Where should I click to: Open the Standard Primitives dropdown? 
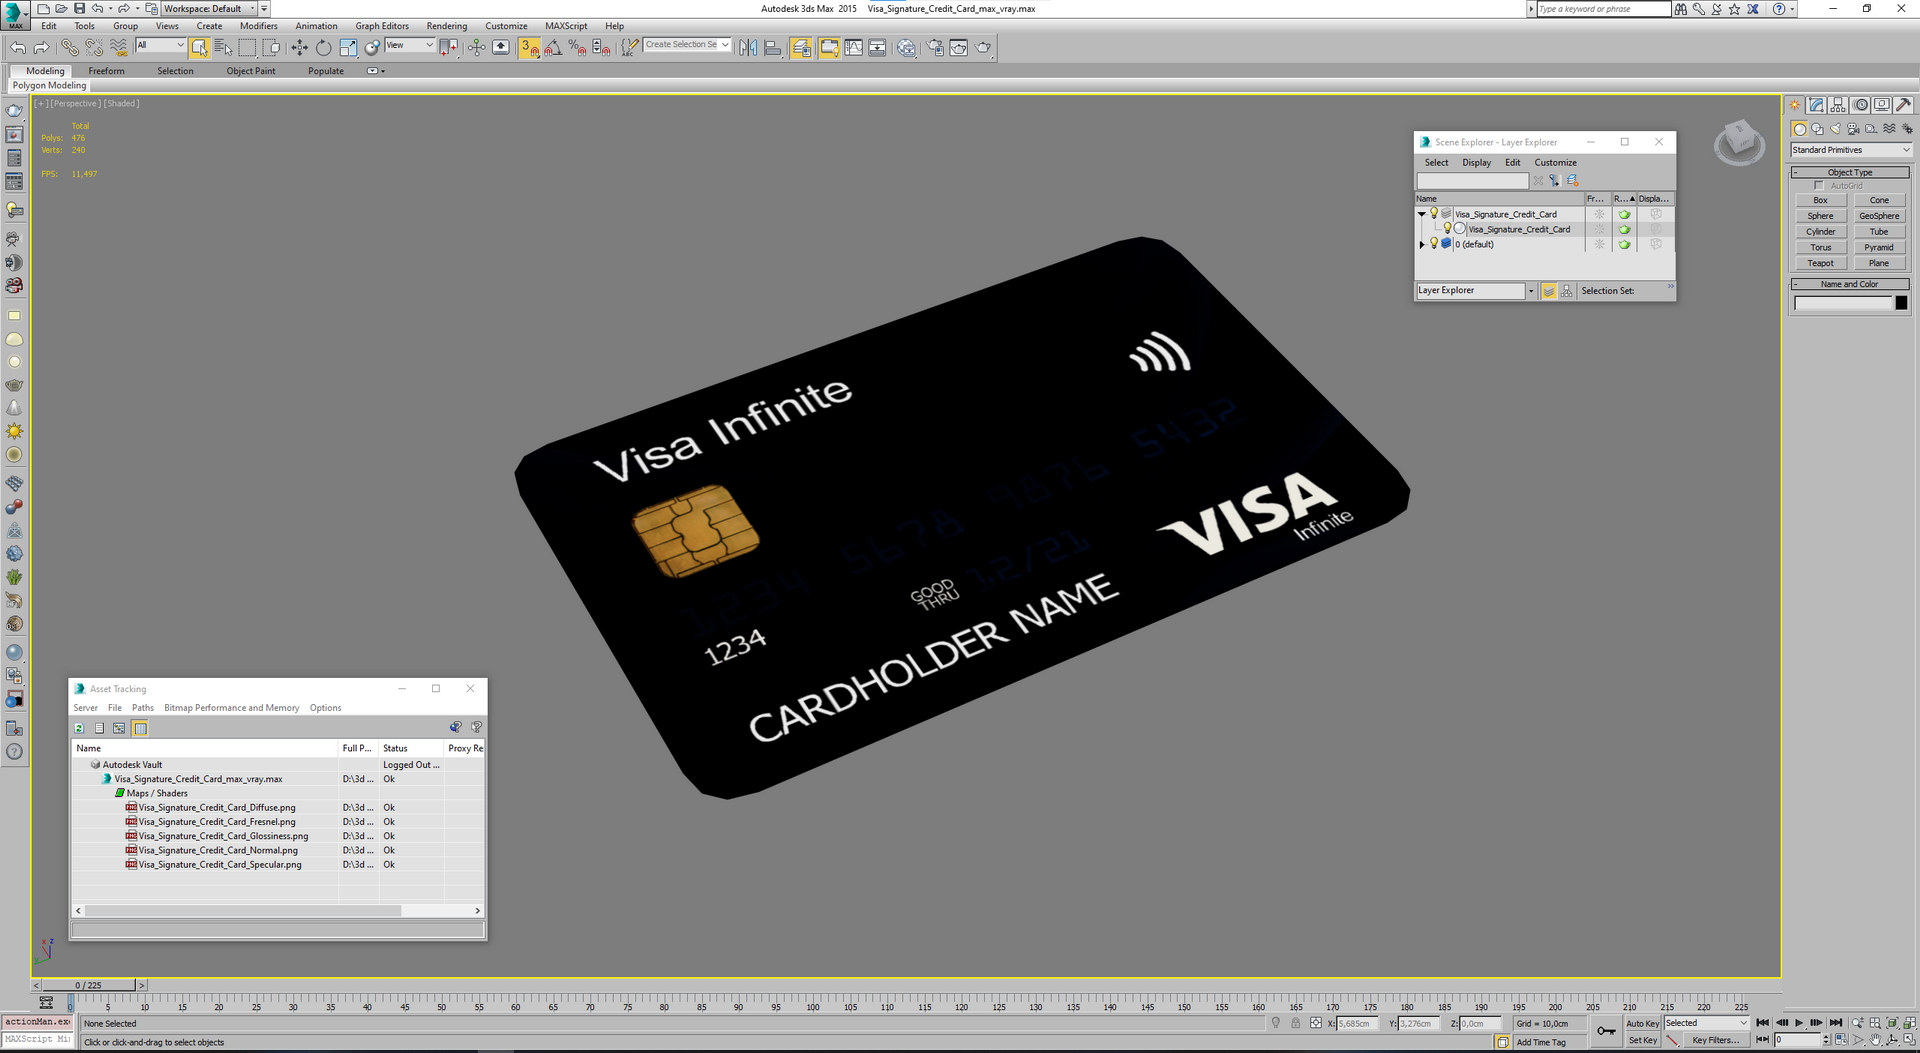point(1851,150)
